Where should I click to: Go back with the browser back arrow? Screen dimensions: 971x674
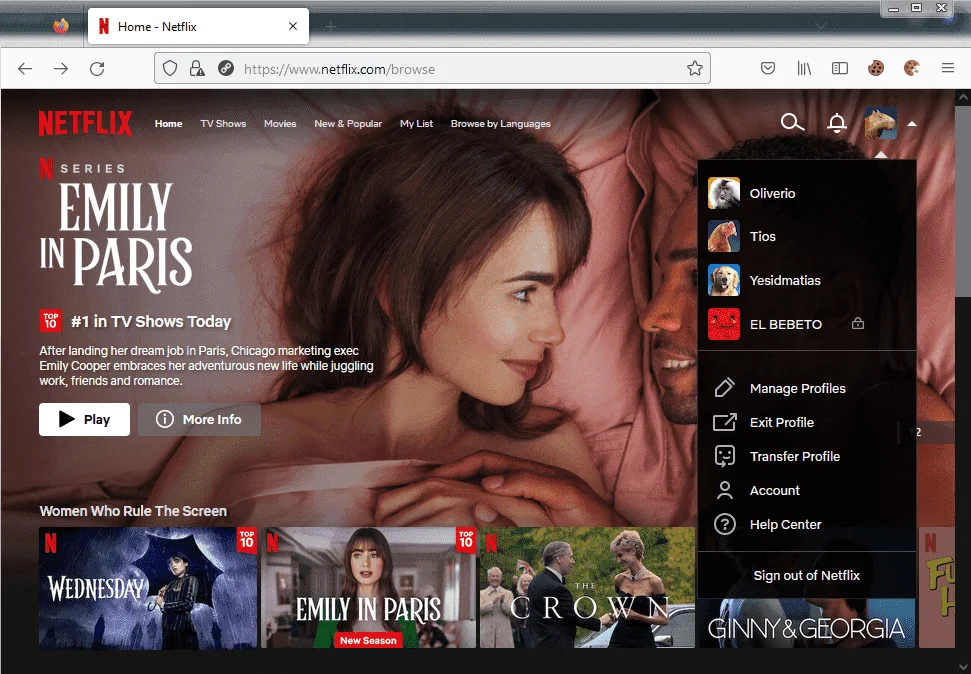(25, 69)
